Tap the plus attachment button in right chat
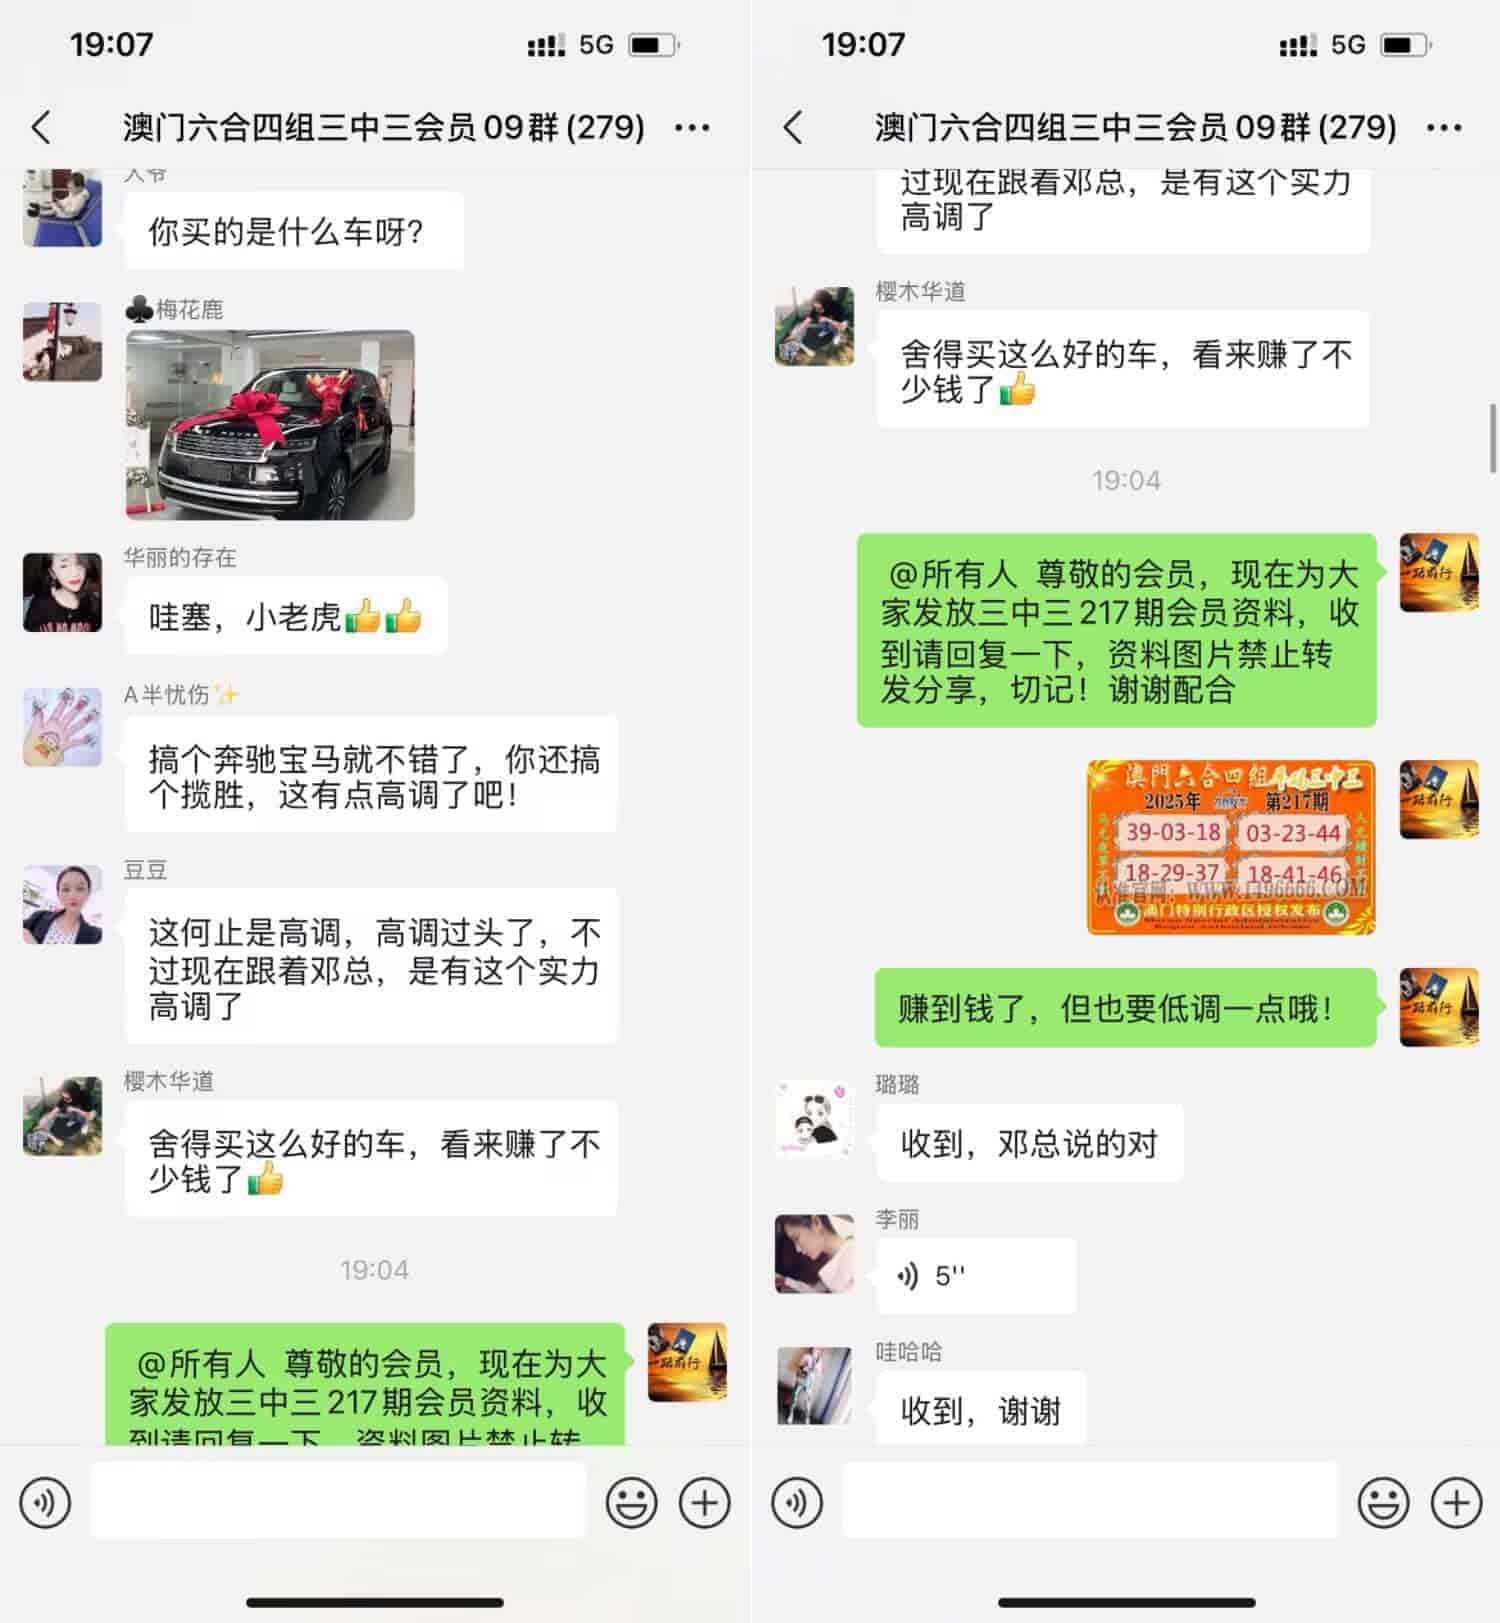Viewport: 1500px width, 1623px height. point(1457,1502)
